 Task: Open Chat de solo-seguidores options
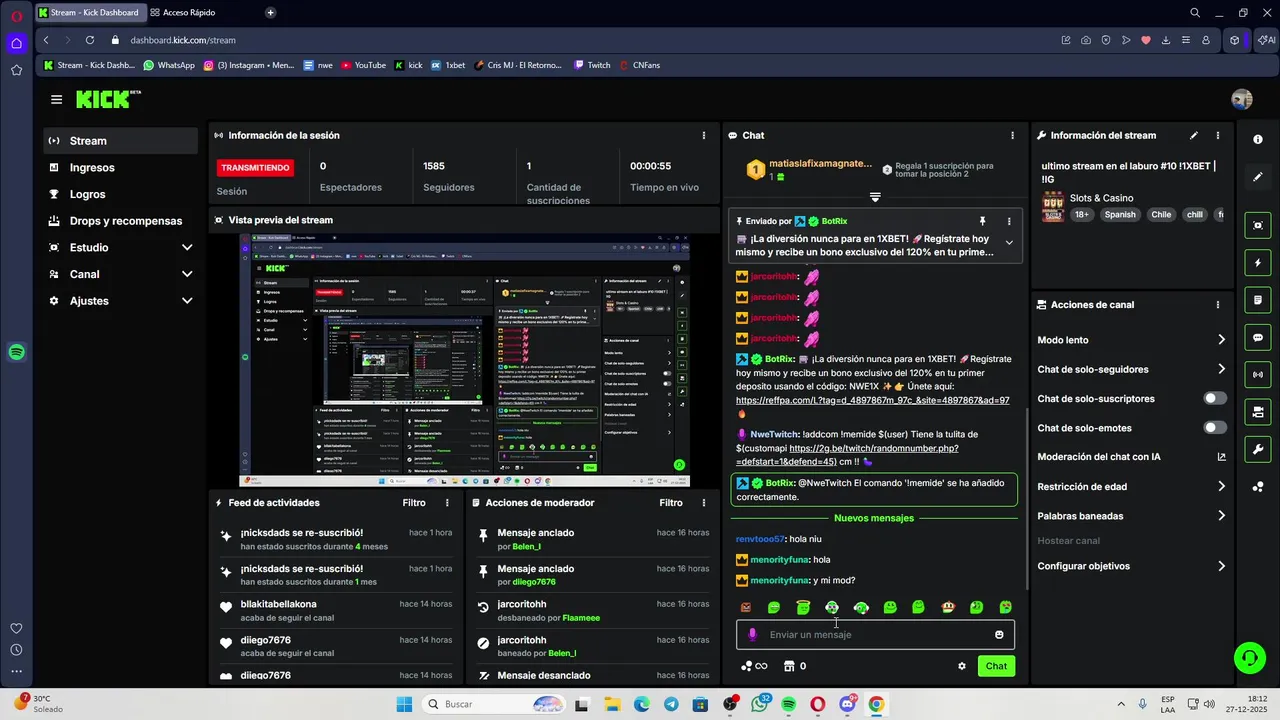point(1131,369)
